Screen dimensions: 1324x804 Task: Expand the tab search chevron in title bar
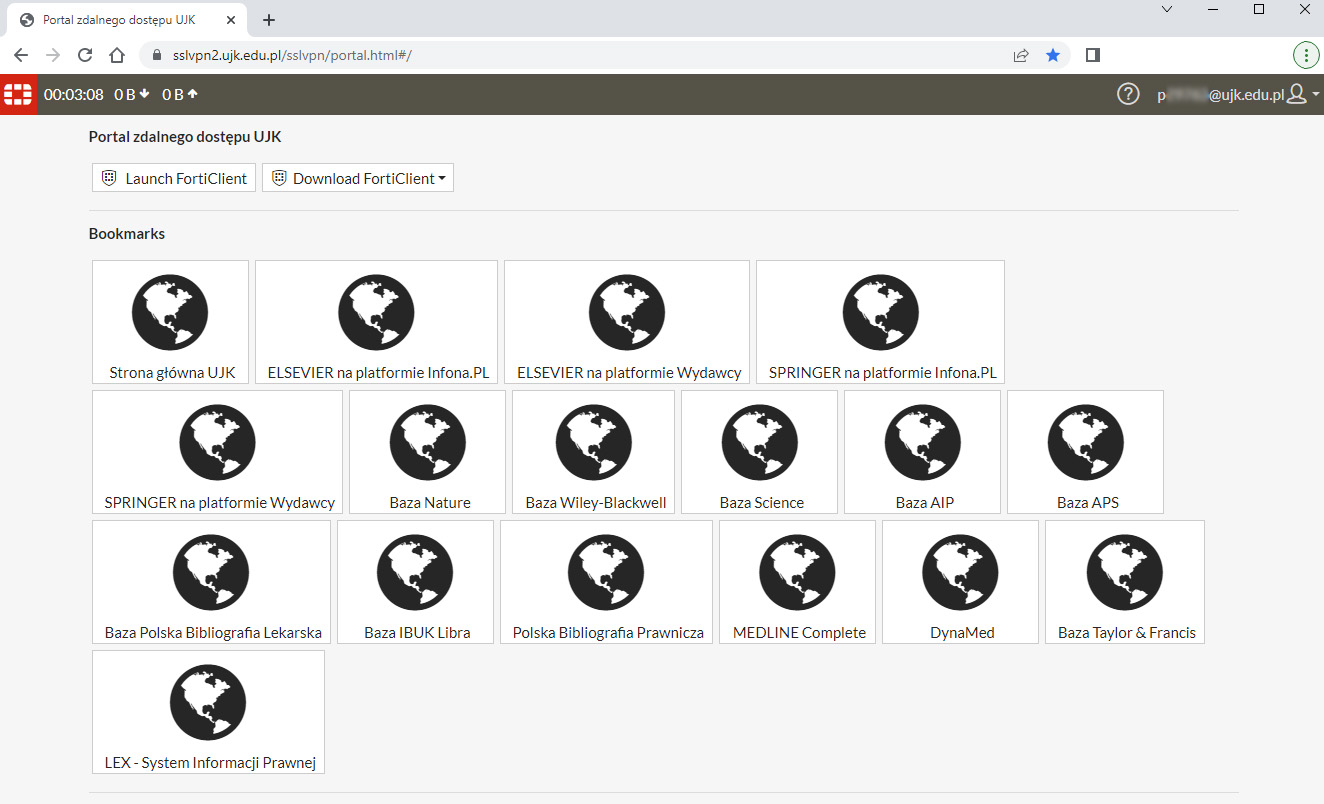[1166, 9]
